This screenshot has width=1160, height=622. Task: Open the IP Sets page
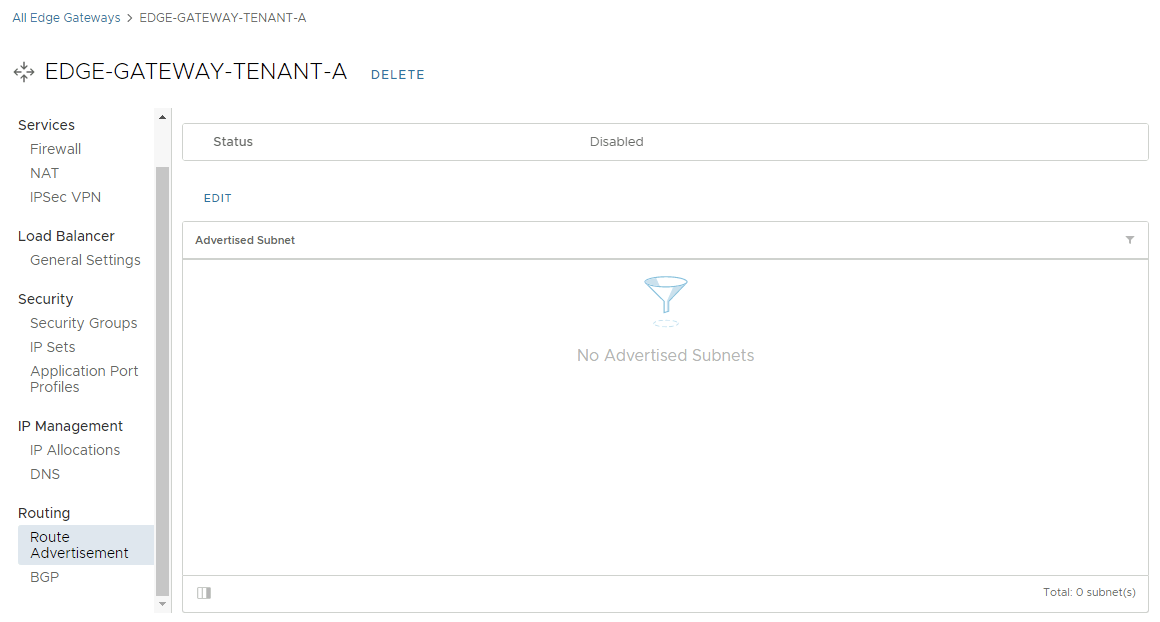[x=52, y=347]
